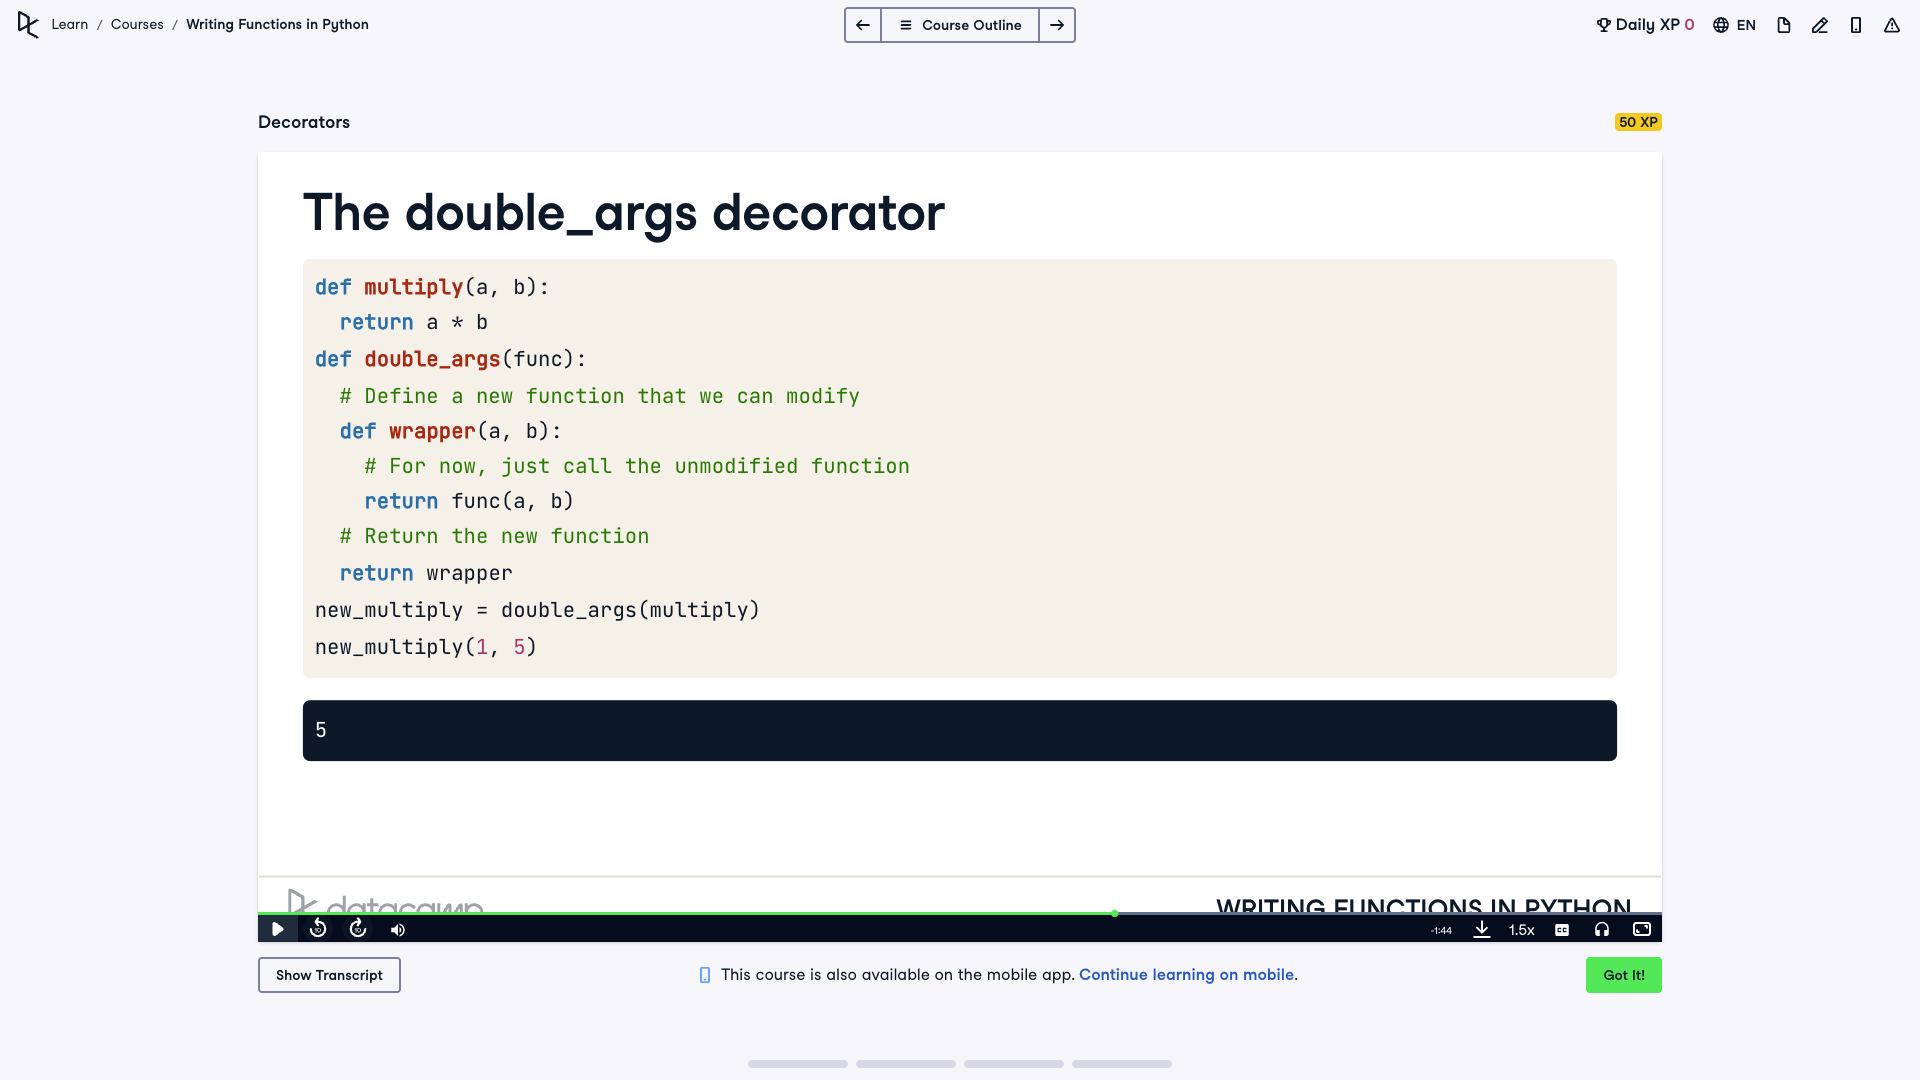Click the DataCamp logo icon
Screen dimensions: 1920x1080
coord(28,25)
